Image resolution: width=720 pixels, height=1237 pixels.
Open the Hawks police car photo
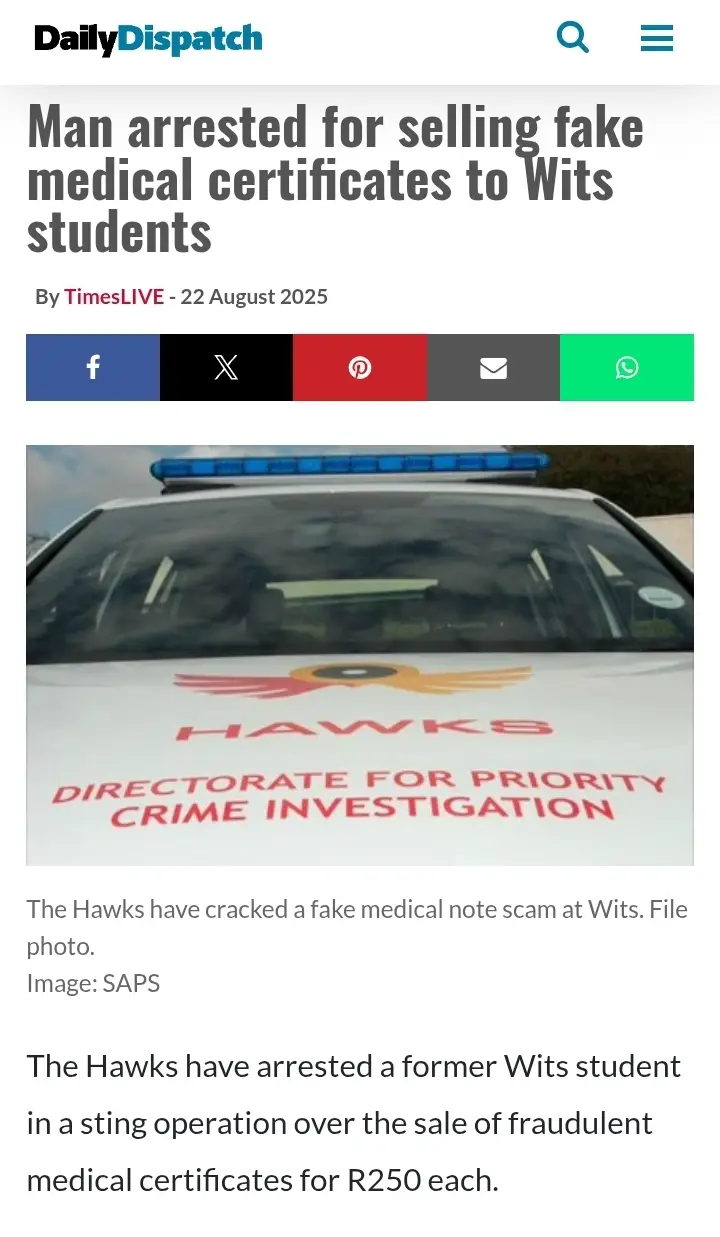[x=360, y=655]
